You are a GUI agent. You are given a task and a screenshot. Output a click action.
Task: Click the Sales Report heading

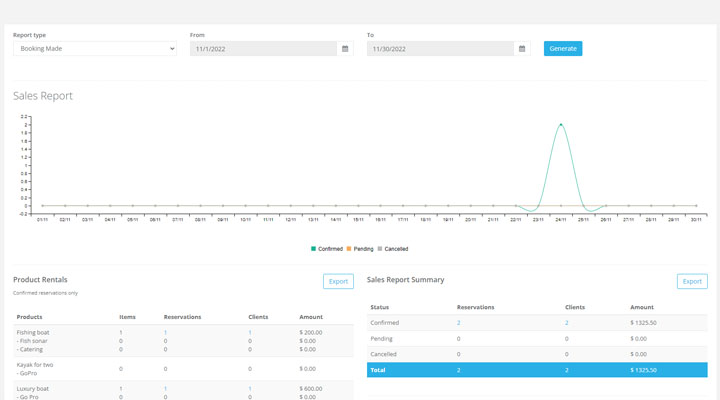[x=43, y=96]
